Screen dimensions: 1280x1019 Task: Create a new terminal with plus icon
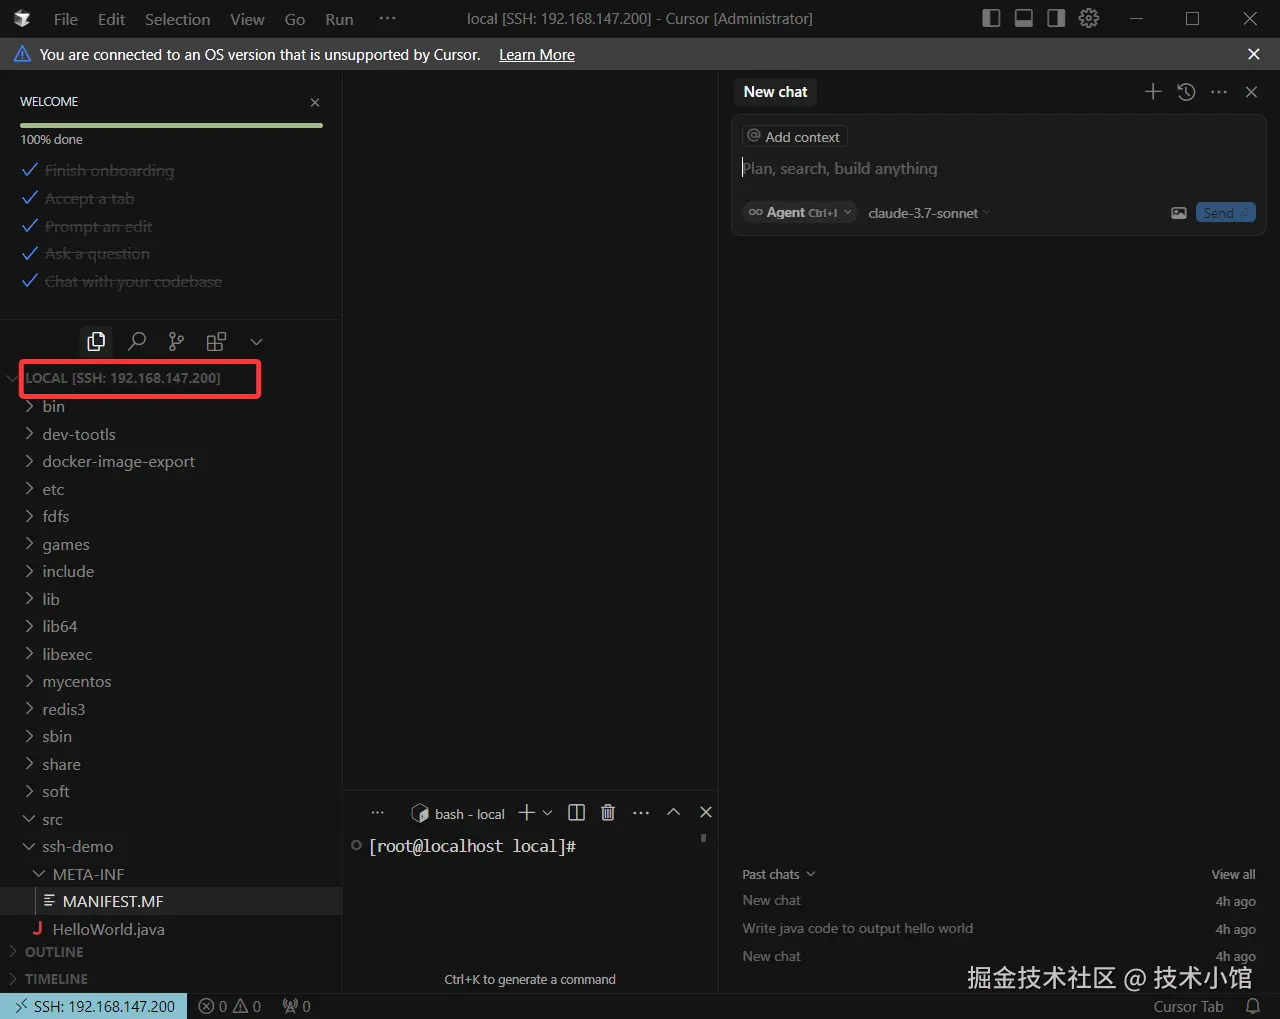tap(526, 813)
